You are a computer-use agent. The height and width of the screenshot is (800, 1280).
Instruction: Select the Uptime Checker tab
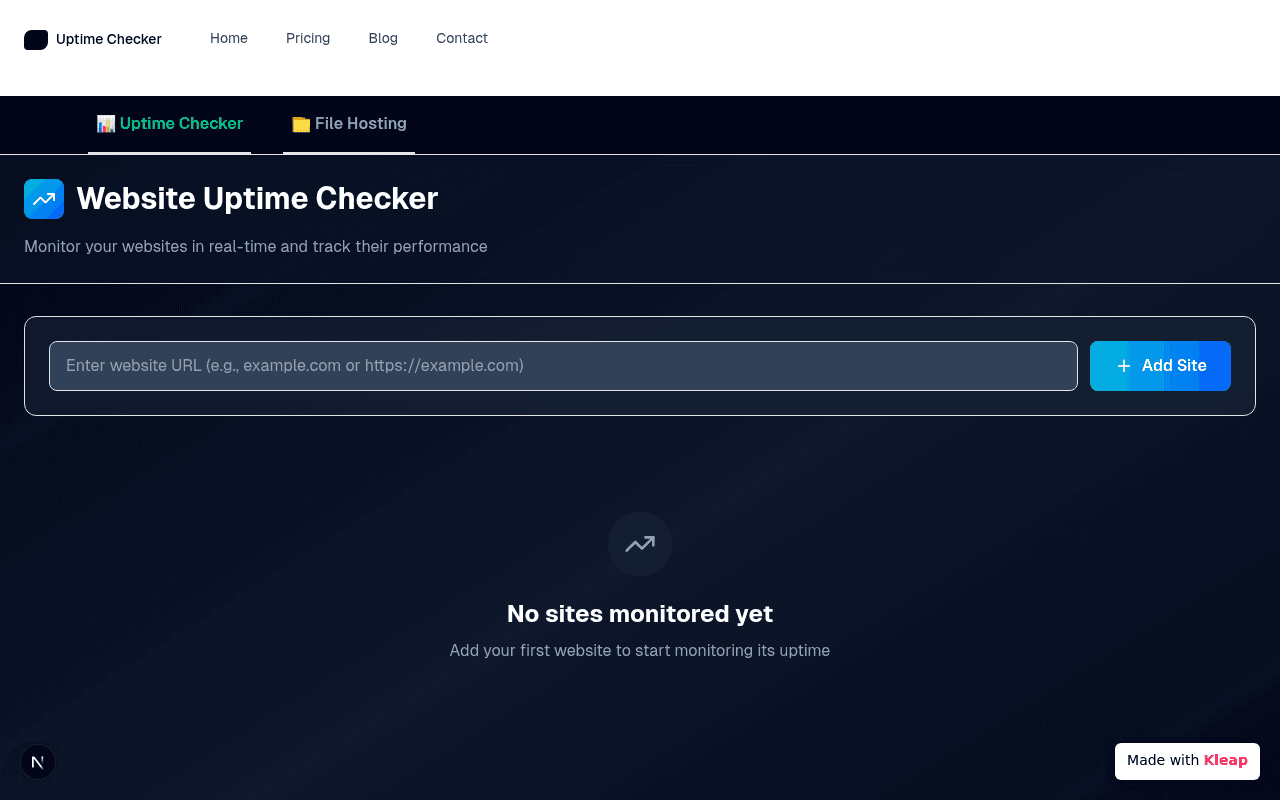tap(170, 124)
